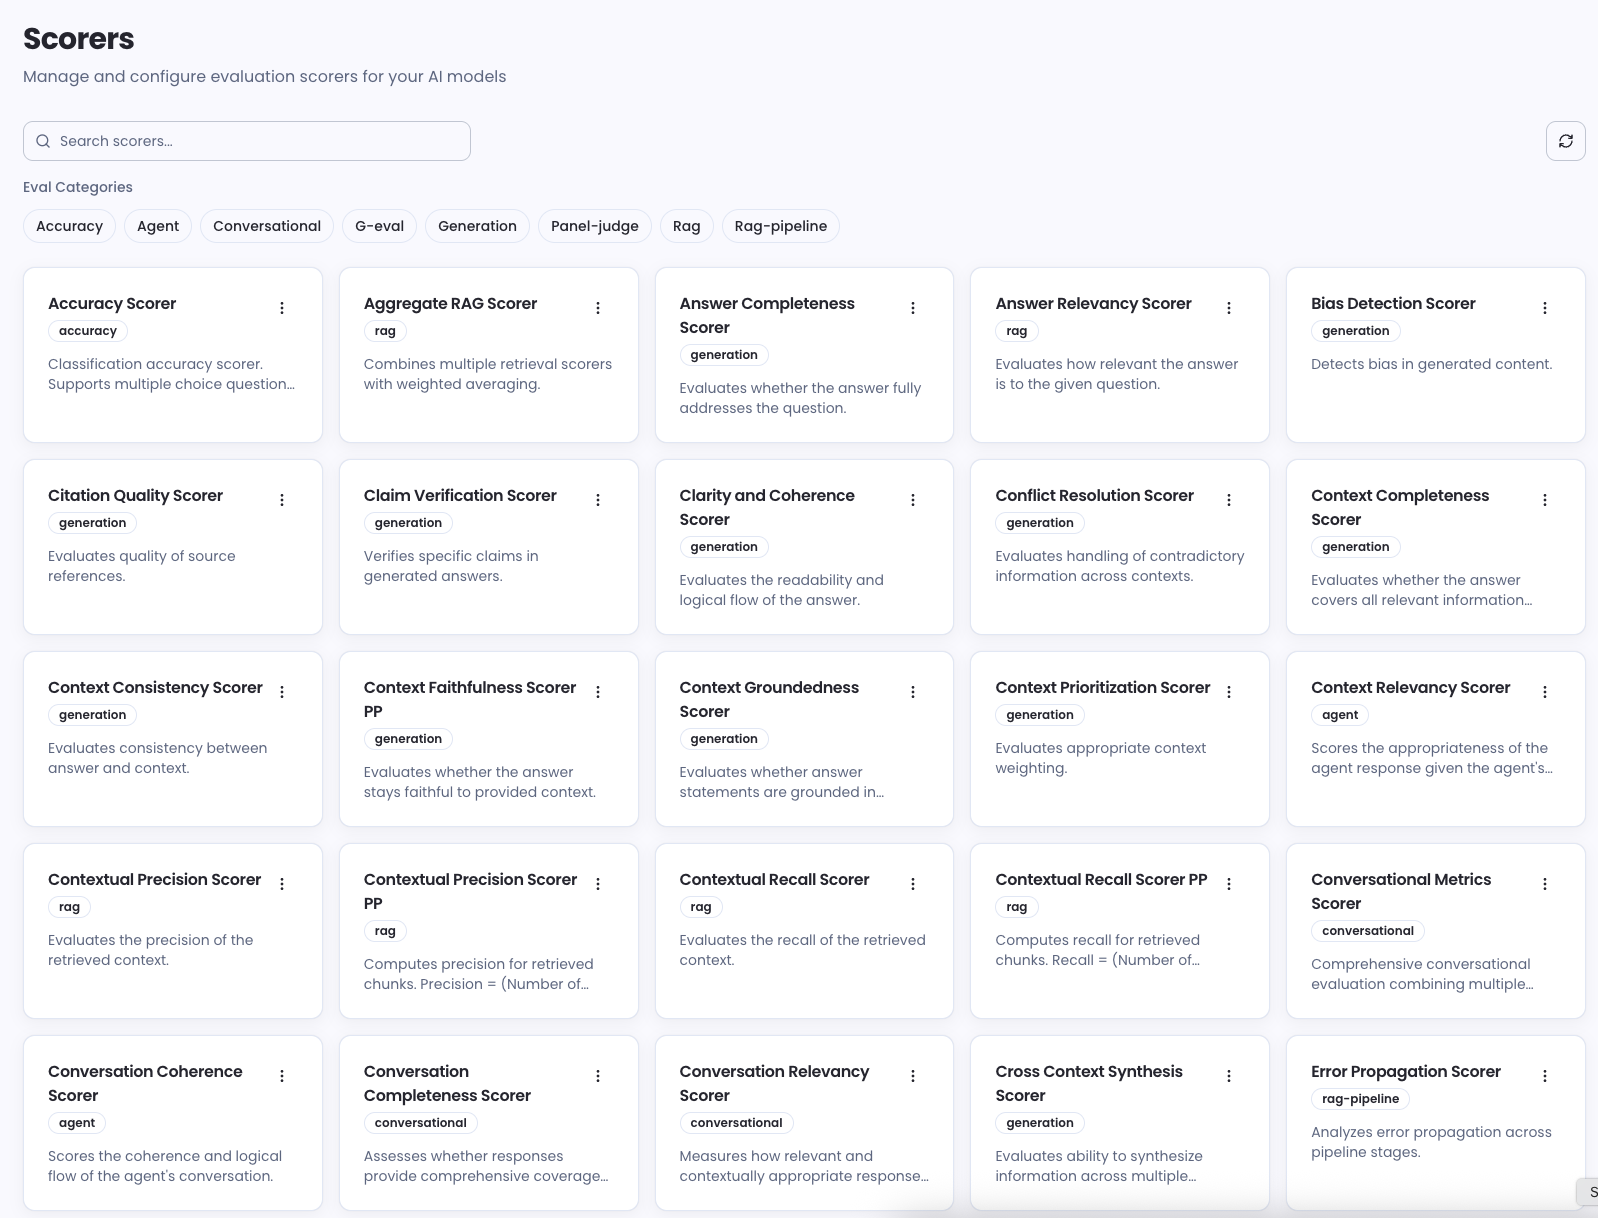Filter scorers by G-eval category
Image resolution: width=1598 pixels, height=1218 pixels.
(x=379, y=226)
